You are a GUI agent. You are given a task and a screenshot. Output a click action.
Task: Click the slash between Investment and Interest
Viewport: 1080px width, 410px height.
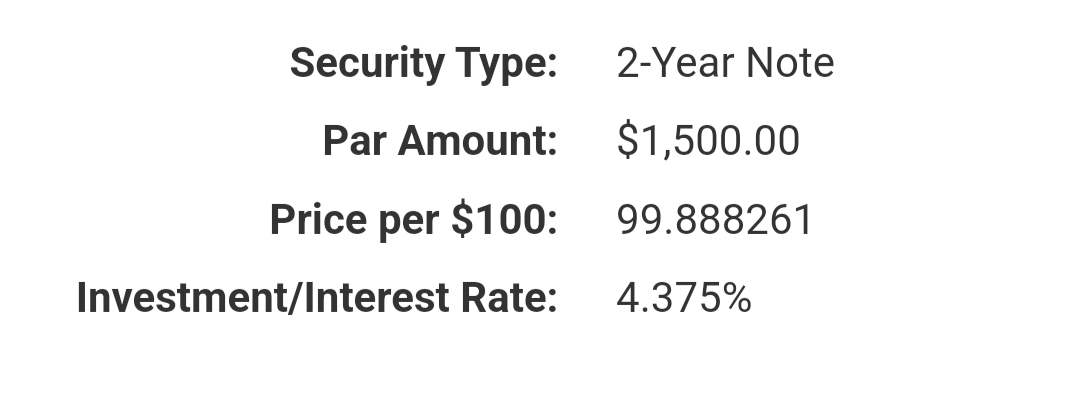[295, 298]
